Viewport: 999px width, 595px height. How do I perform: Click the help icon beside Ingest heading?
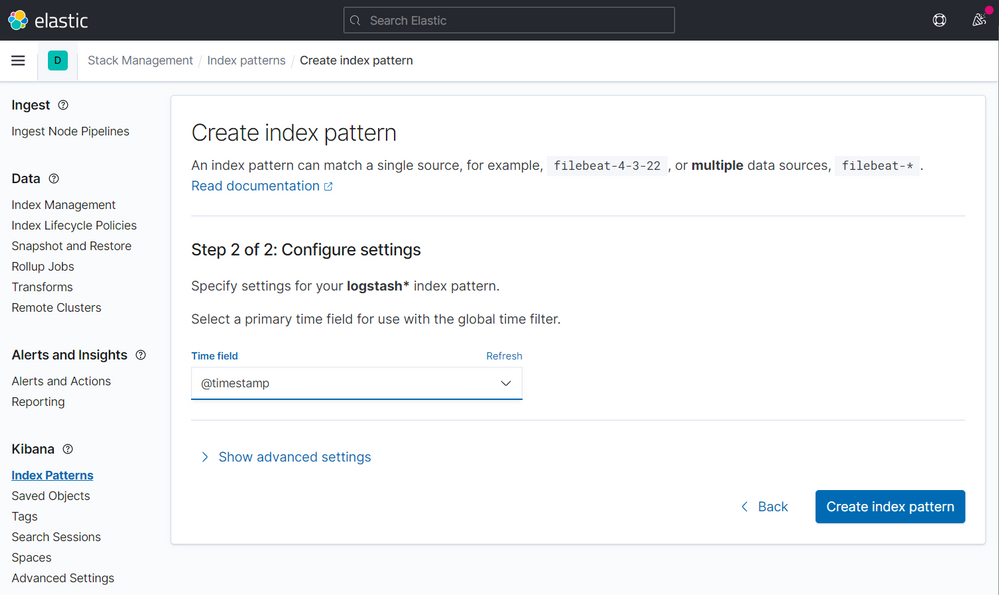click(x=63, y=105)
